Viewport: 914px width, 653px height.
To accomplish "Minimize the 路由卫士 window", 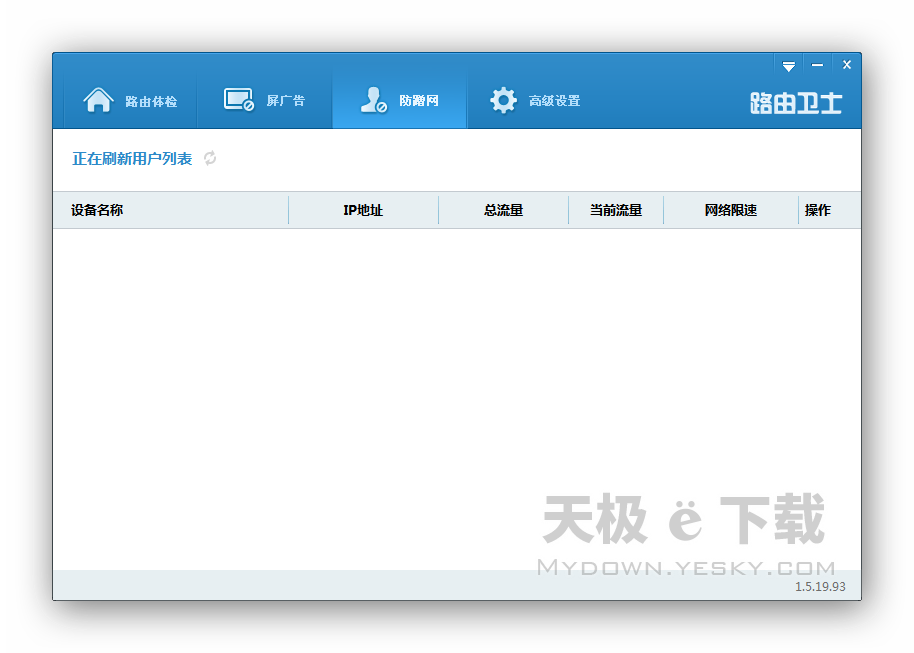I will 817,66.
